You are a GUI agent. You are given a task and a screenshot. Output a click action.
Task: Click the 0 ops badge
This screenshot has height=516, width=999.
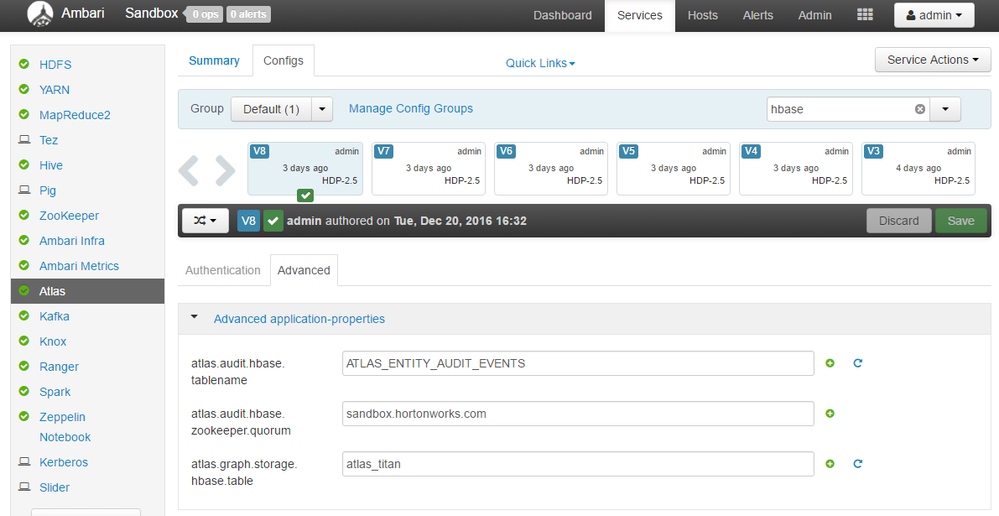coord(205,14)
